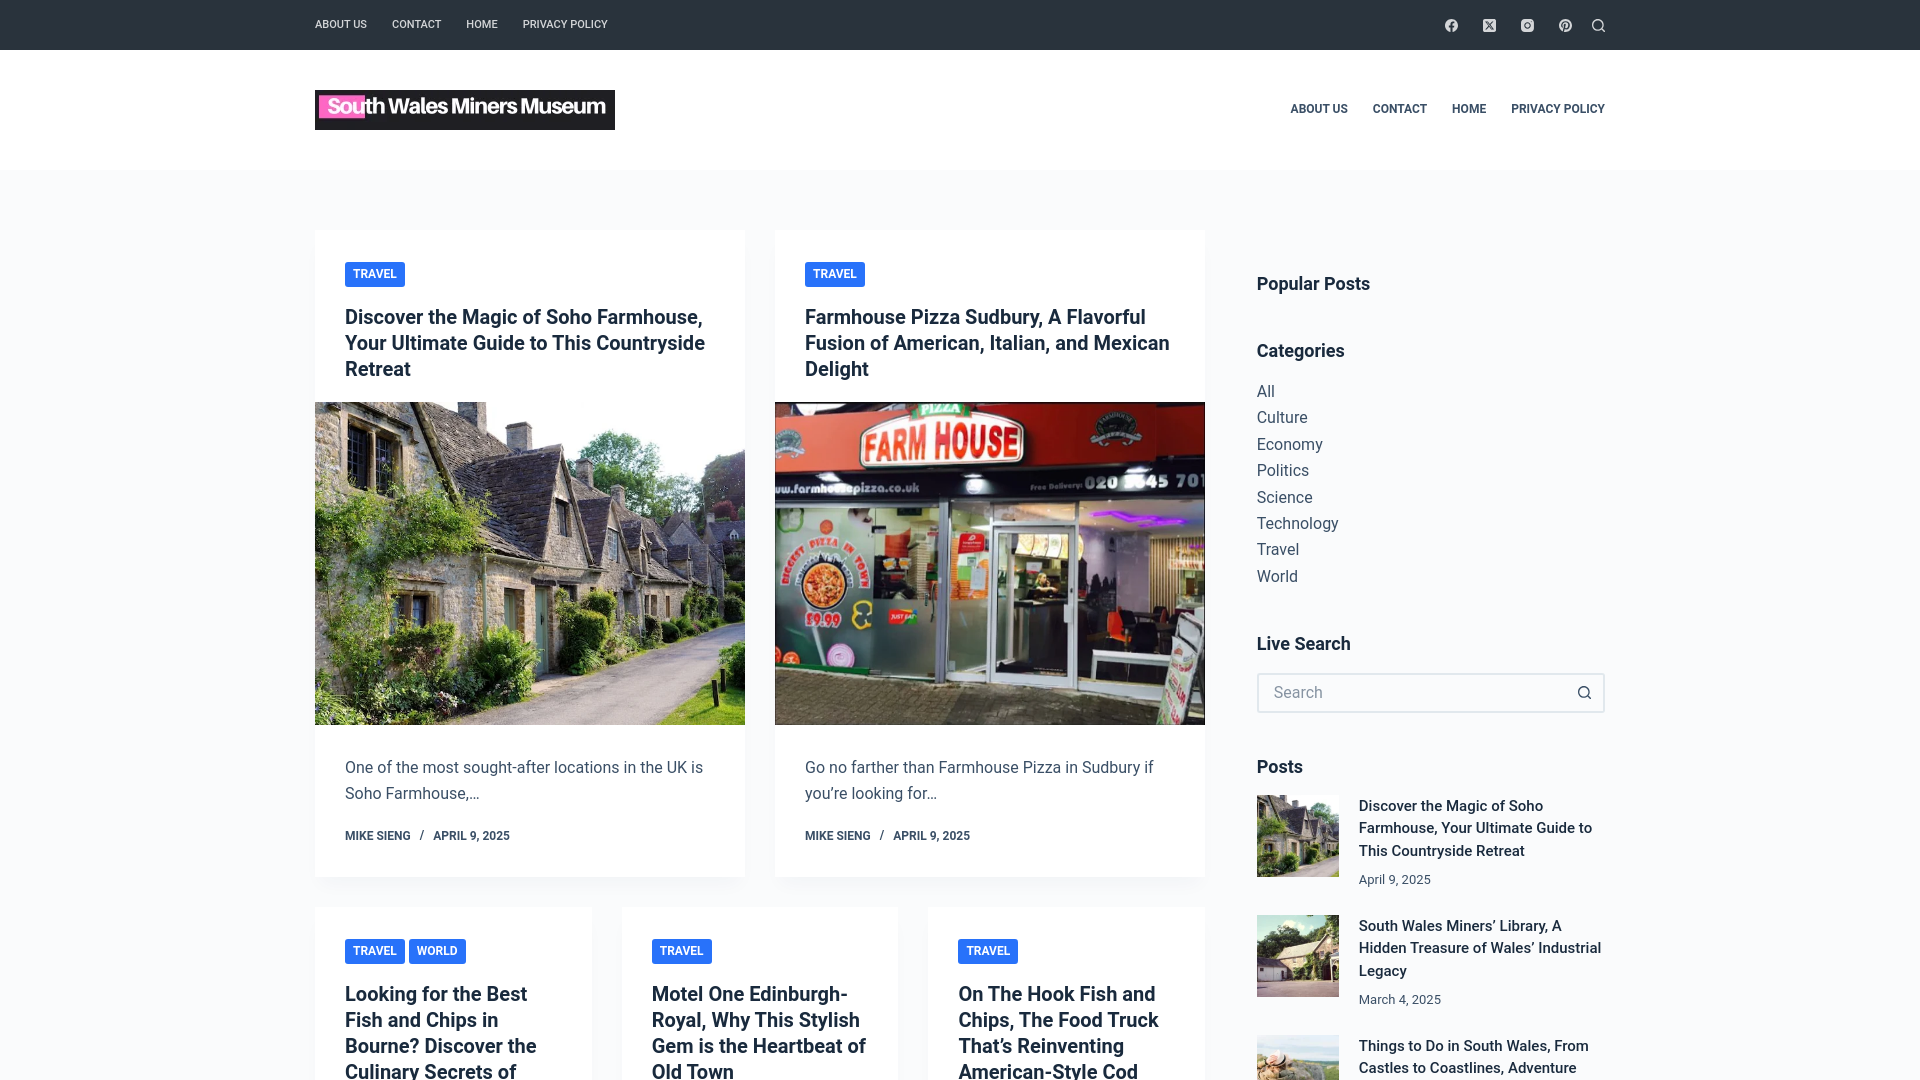Open Fish and Chips in Bourne article title
The width and height of the screenshot is (1920, 1080).
tap(441, 1032)
